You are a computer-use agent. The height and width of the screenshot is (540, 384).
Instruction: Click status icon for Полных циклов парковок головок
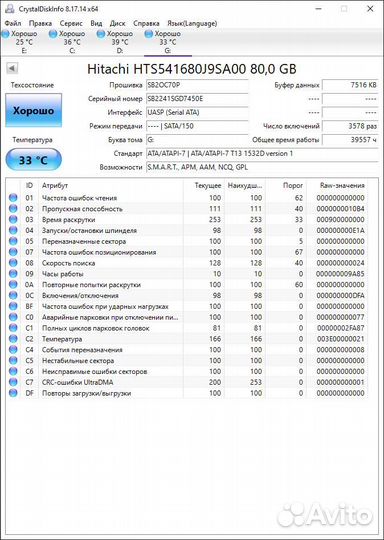click(13, 328)
